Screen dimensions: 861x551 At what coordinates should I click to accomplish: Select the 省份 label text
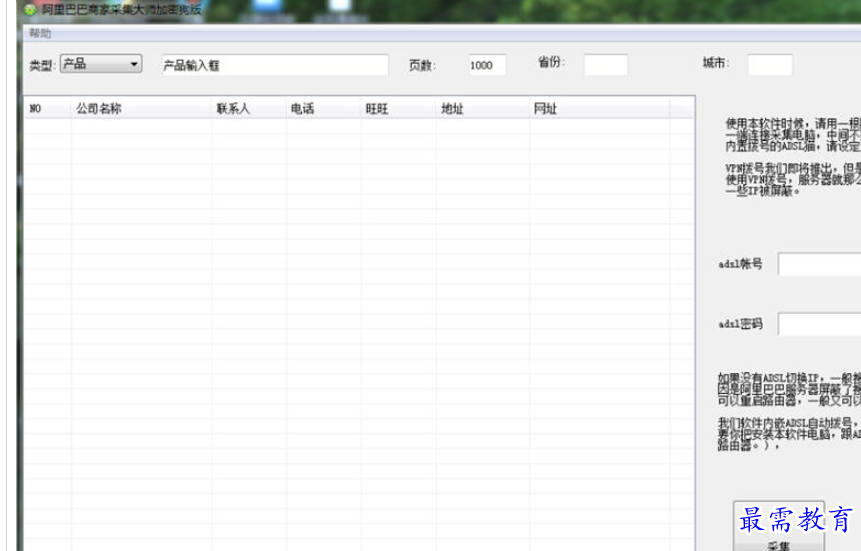(x=551, y=62)
